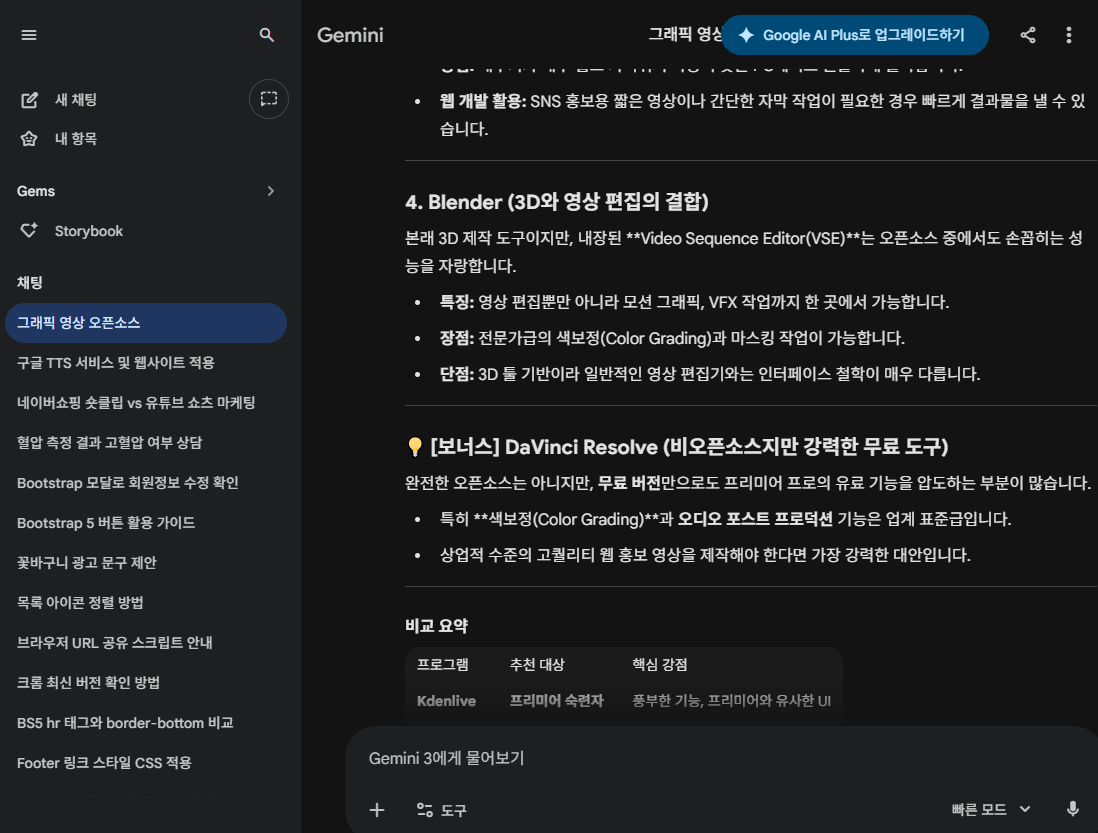The height and width of the screenshot is (833, 1098).
Task: Click table header 핵심 강점
Action: click(660, 664)
